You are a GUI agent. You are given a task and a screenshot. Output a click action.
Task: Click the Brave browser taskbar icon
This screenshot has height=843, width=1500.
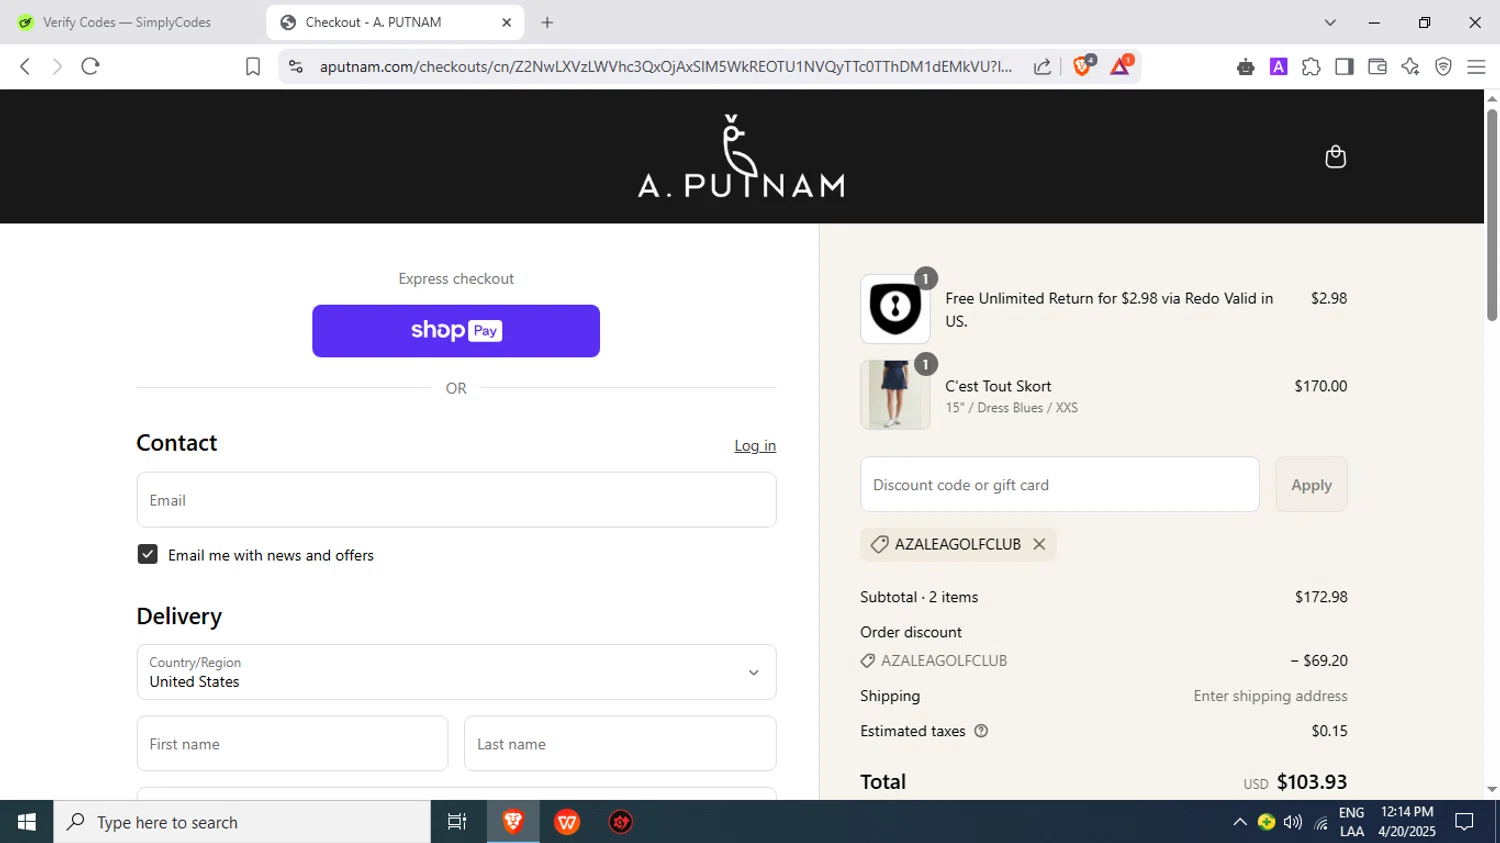point(513,822)
